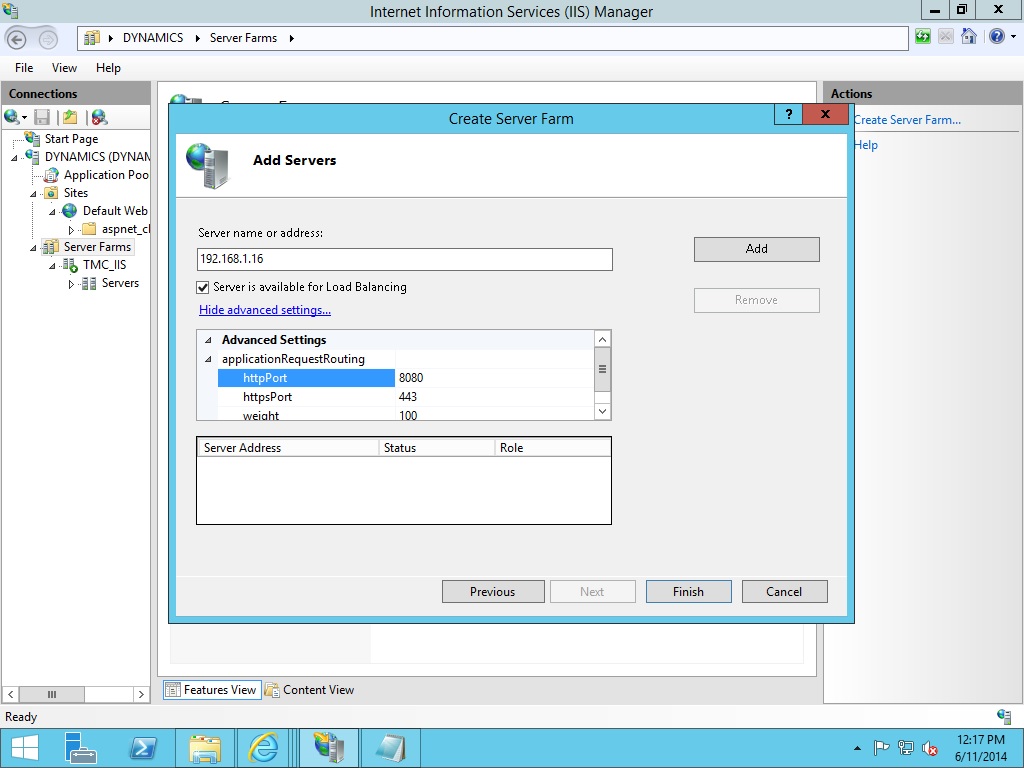This screenshot has width=1024, height=768.
Task: Click the Home icon in the navigation bar
Action: point(967,37)
